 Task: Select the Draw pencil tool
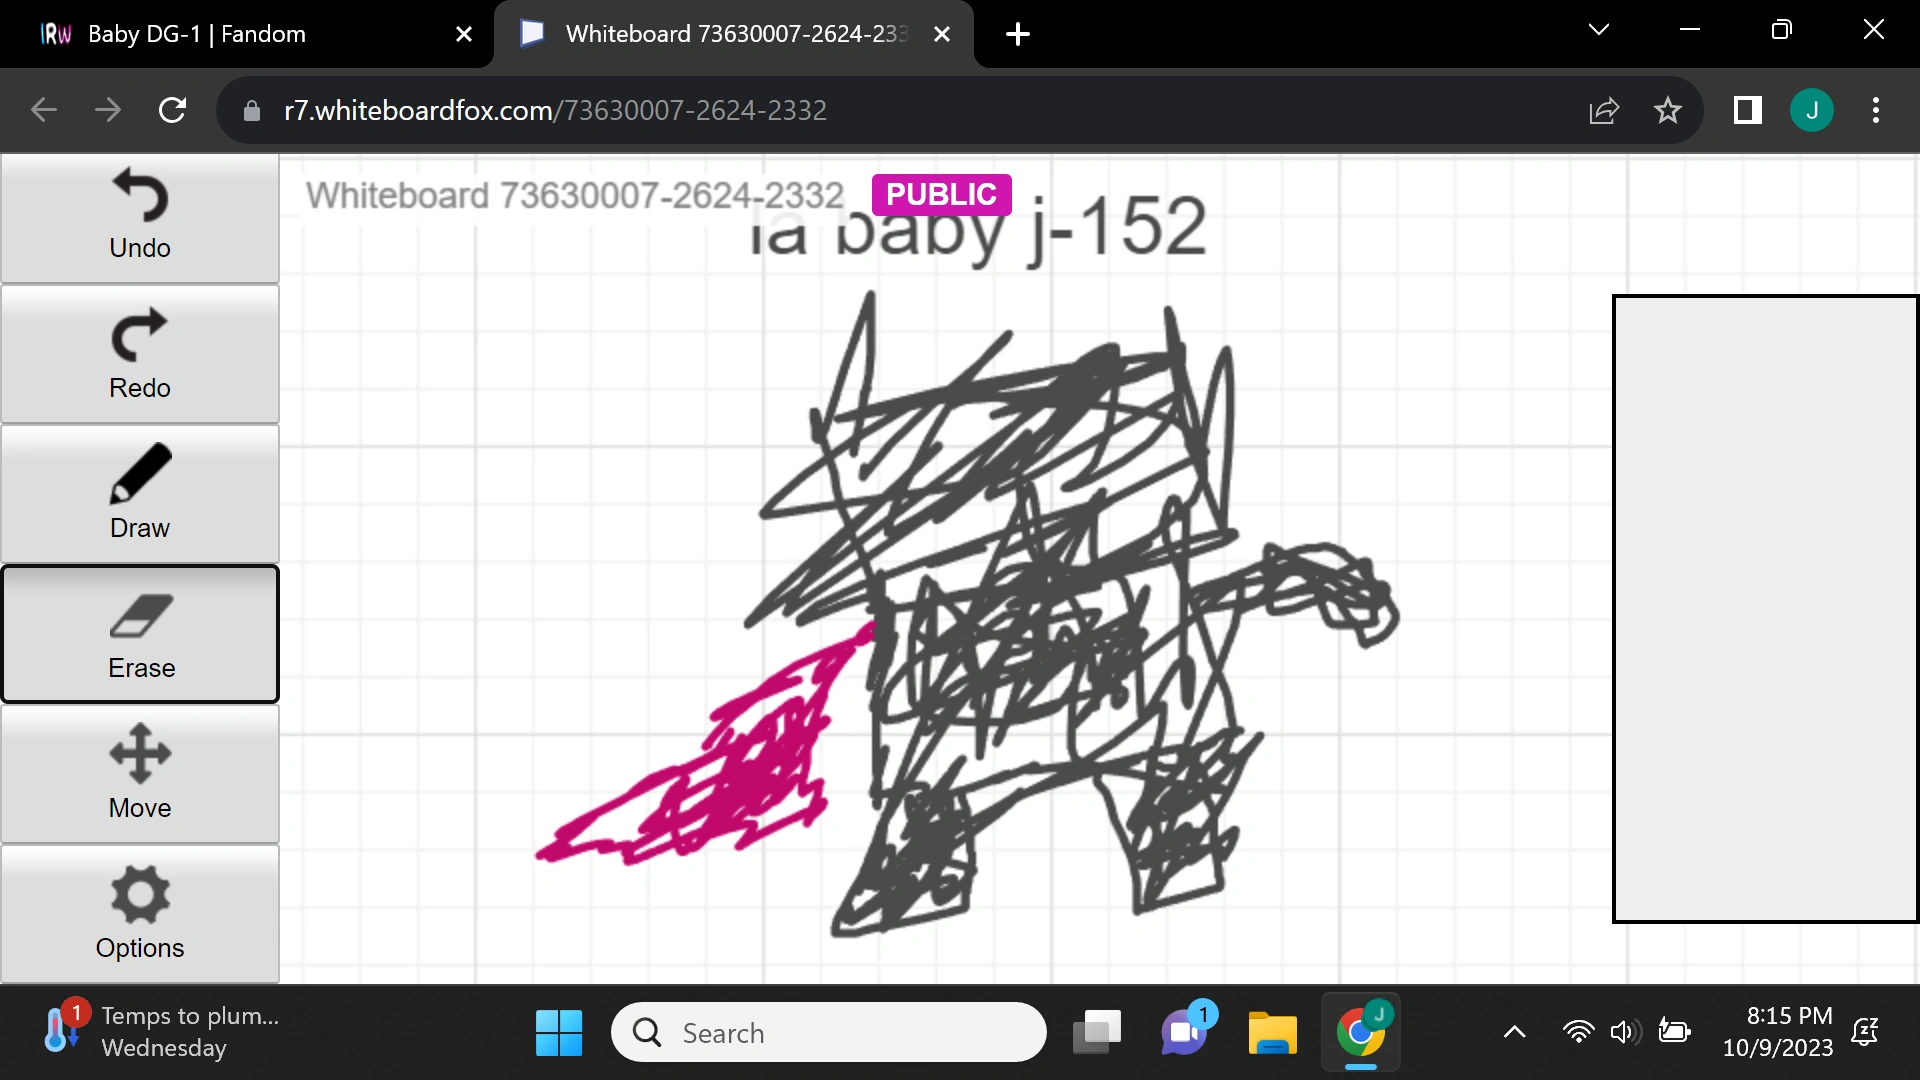(x=140, y=494)
